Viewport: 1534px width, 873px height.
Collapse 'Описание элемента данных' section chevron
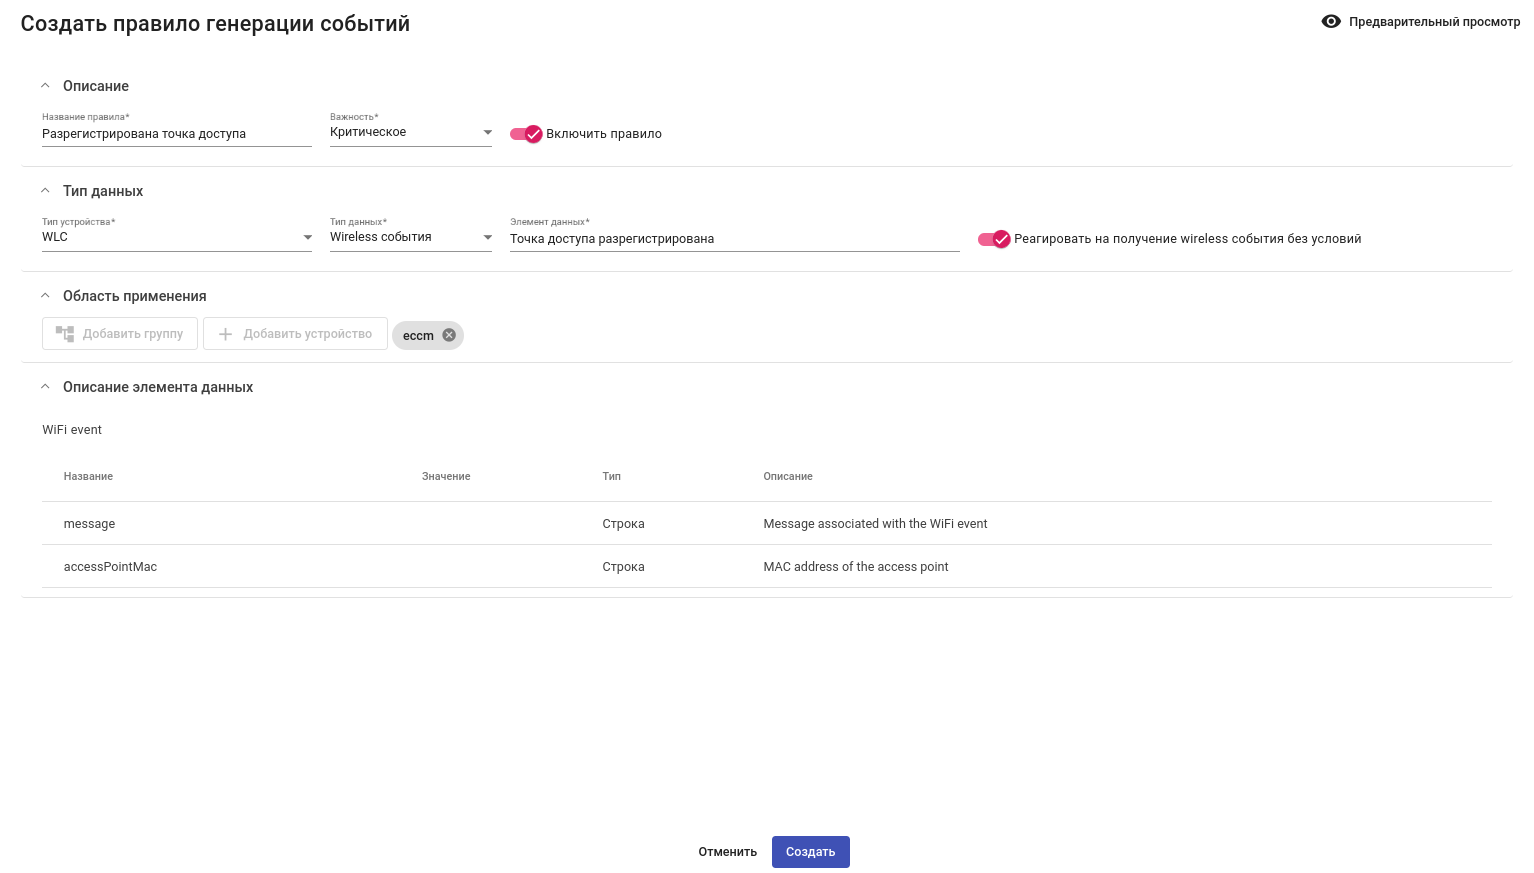click(x=45, y=387)
